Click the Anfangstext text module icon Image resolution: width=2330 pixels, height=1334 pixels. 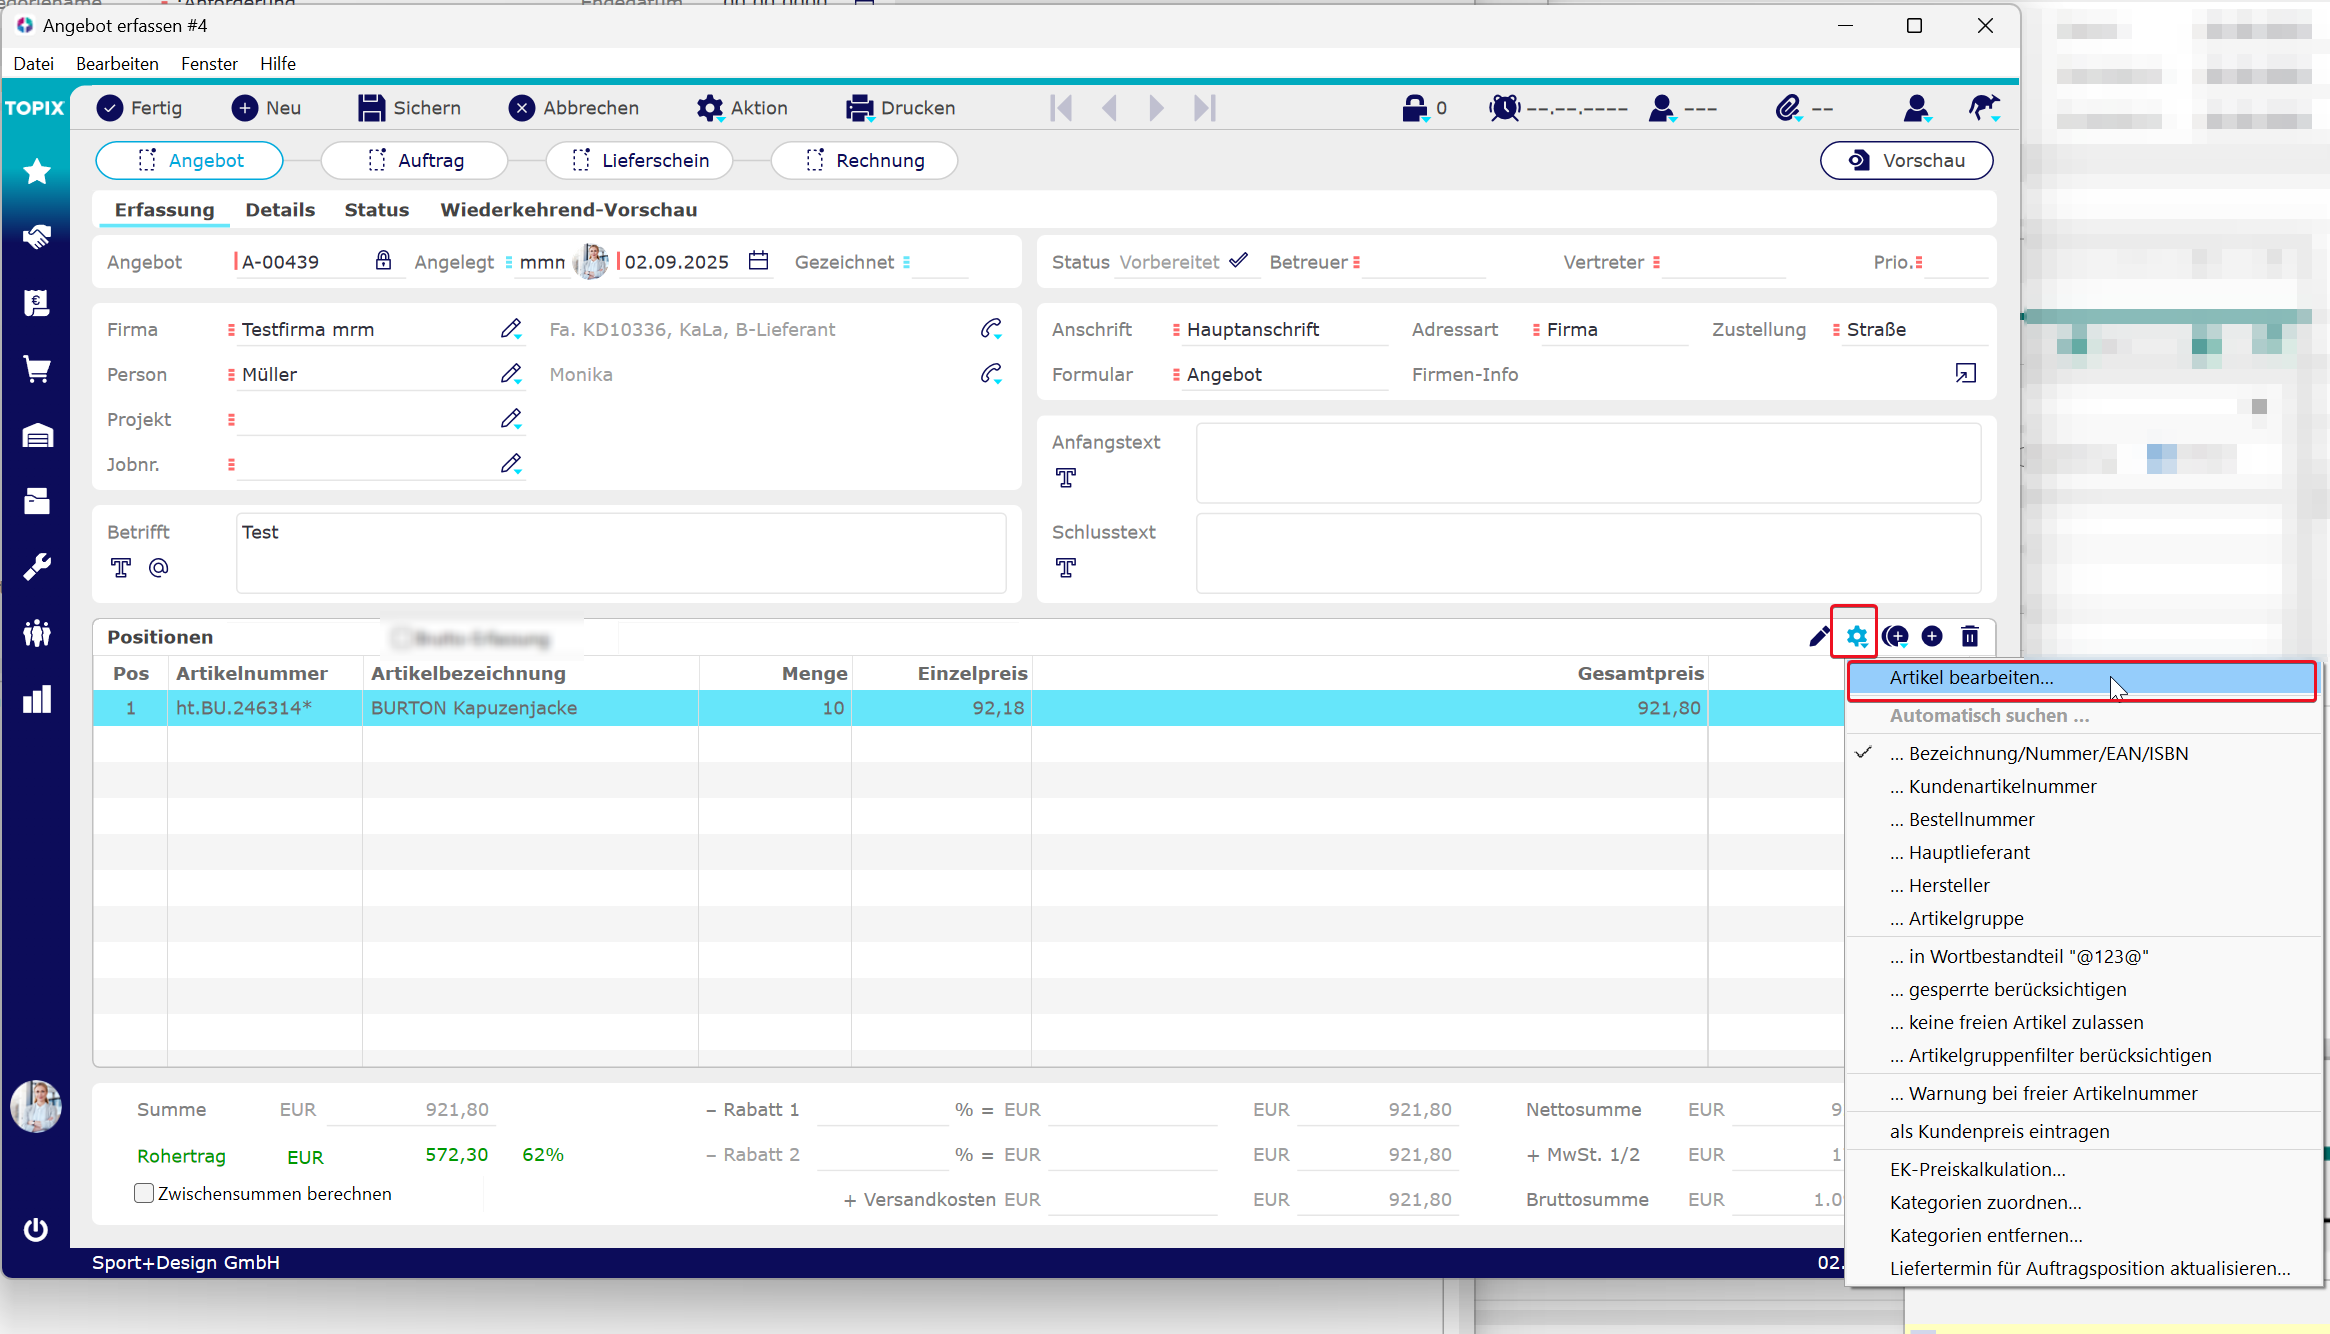click(x=1066, y=478)
